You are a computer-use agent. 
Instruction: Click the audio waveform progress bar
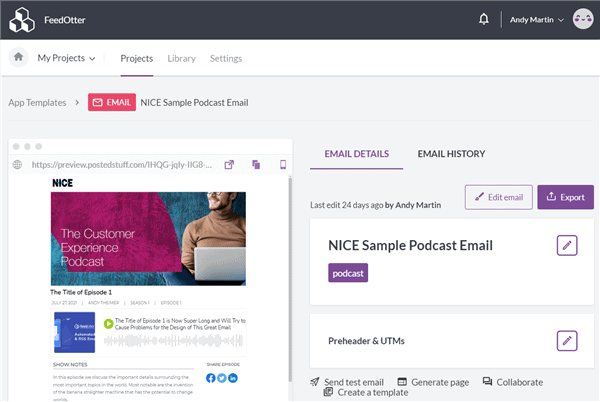coord(173,340)
